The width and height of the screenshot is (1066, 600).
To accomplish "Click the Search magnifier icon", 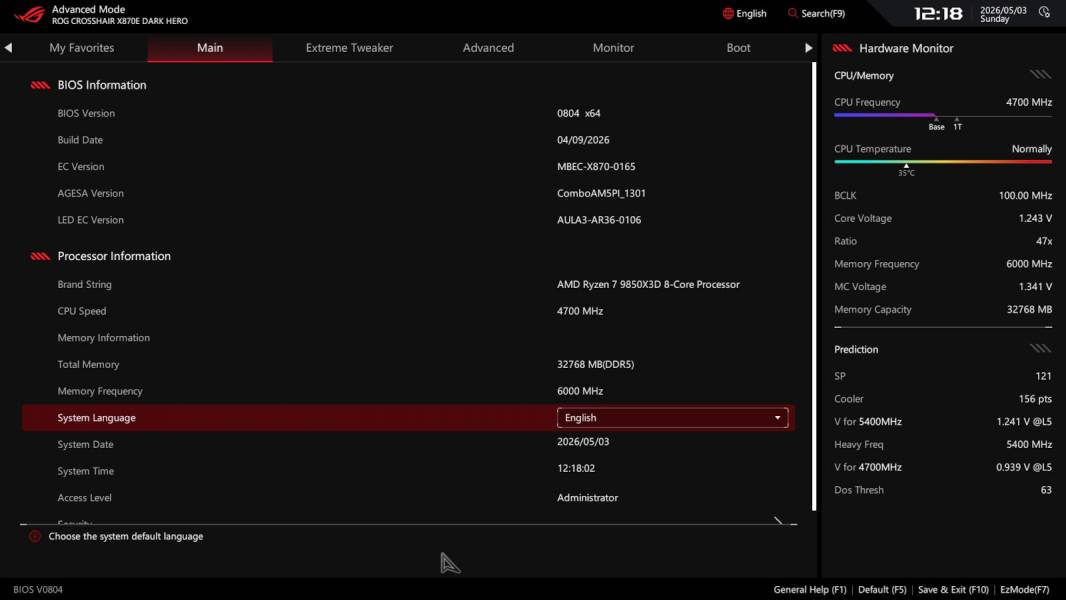I will pyautogui.click(x=792, y=14).
